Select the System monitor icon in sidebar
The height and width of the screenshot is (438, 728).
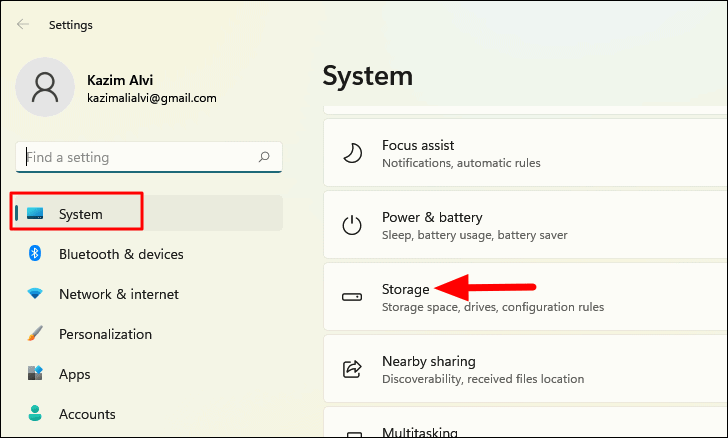pos(35,213)
